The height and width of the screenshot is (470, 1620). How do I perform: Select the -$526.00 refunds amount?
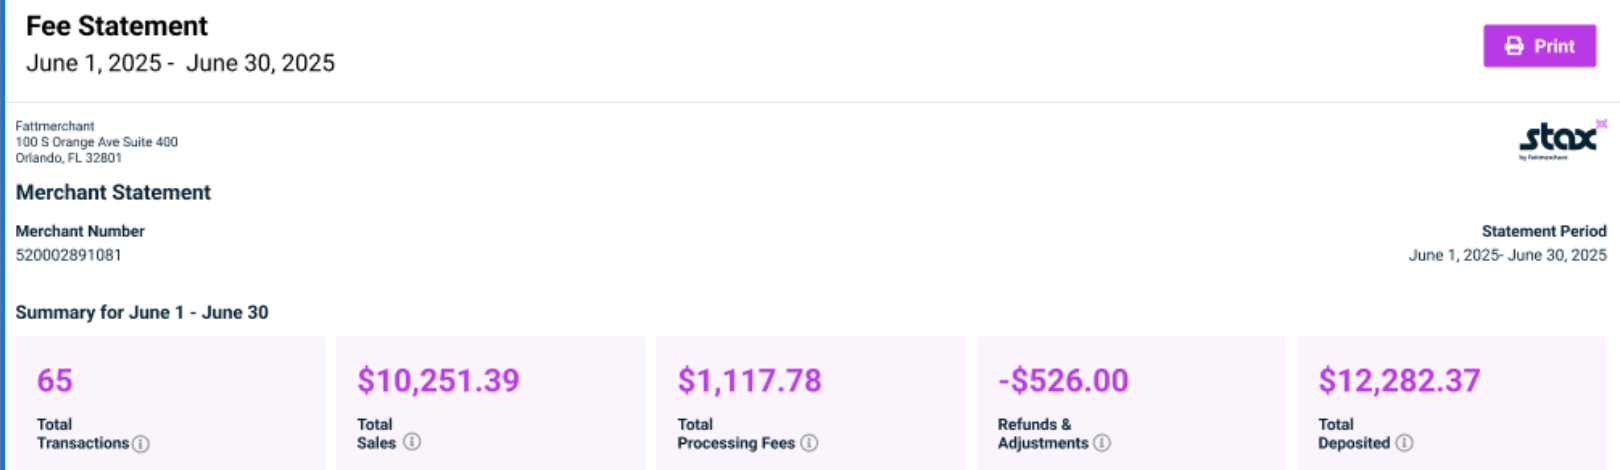coord(1063,380)
